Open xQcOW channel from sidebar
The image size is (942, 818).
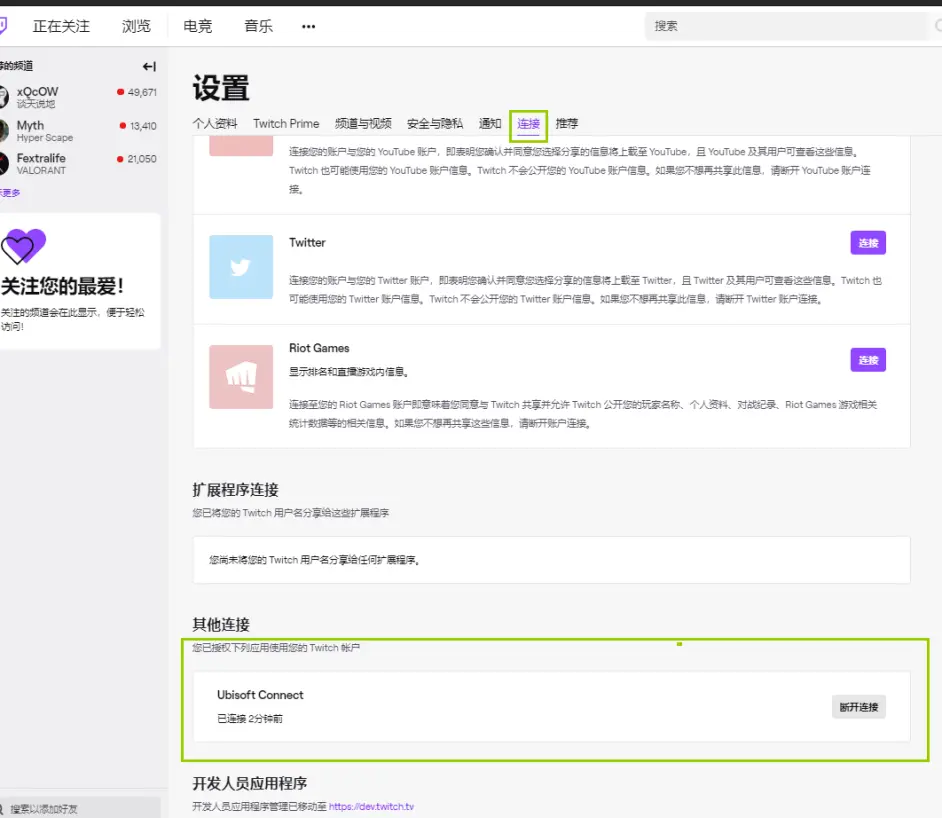(x=79, y=97)
